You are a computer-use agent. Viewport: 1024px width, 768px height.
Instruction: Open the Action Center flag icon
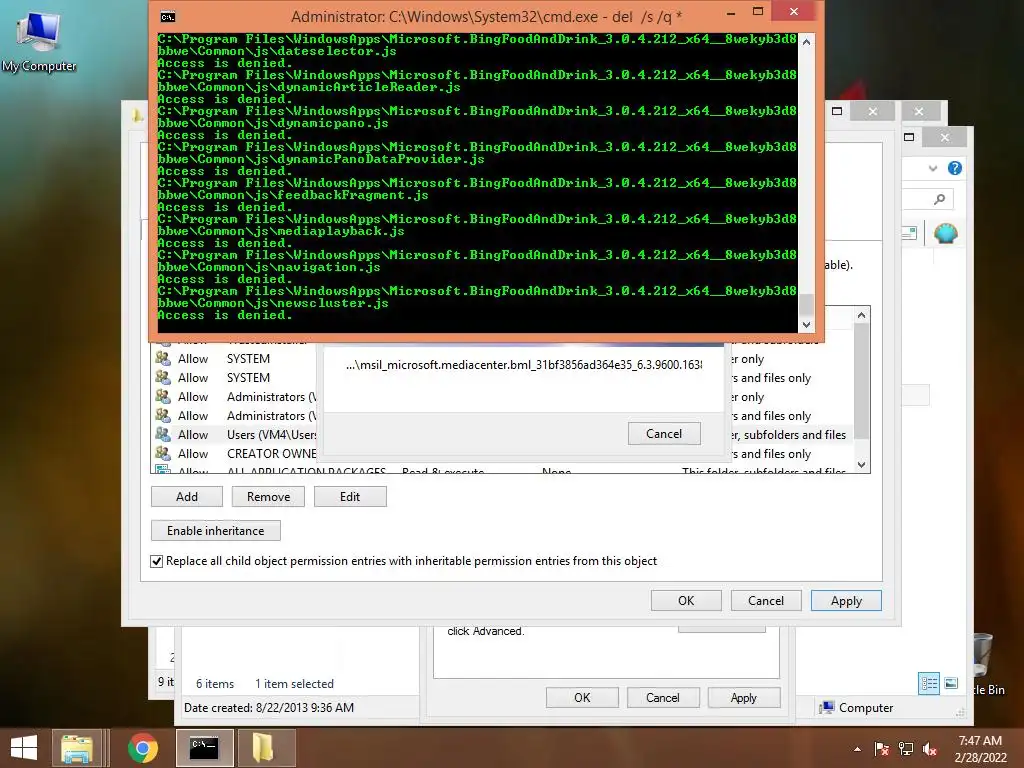[881, 749]
